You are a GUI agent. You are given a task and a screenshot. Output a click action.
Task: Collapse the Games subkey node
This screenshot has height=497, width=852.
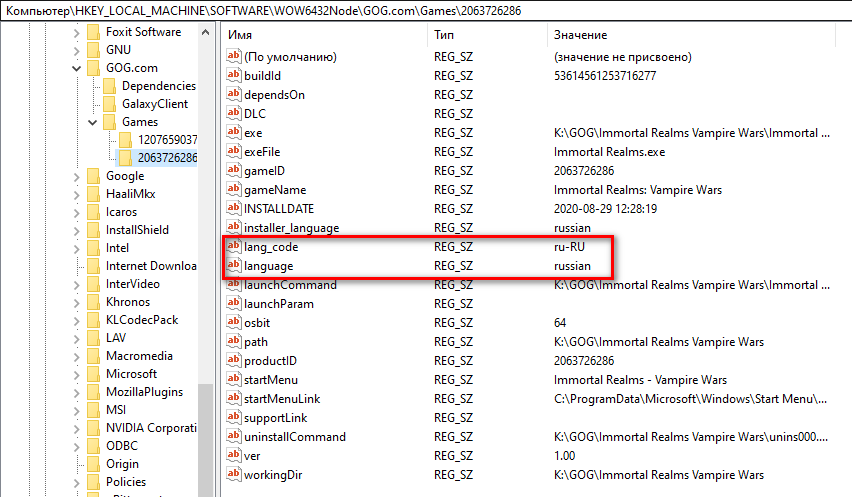point(93,122)
